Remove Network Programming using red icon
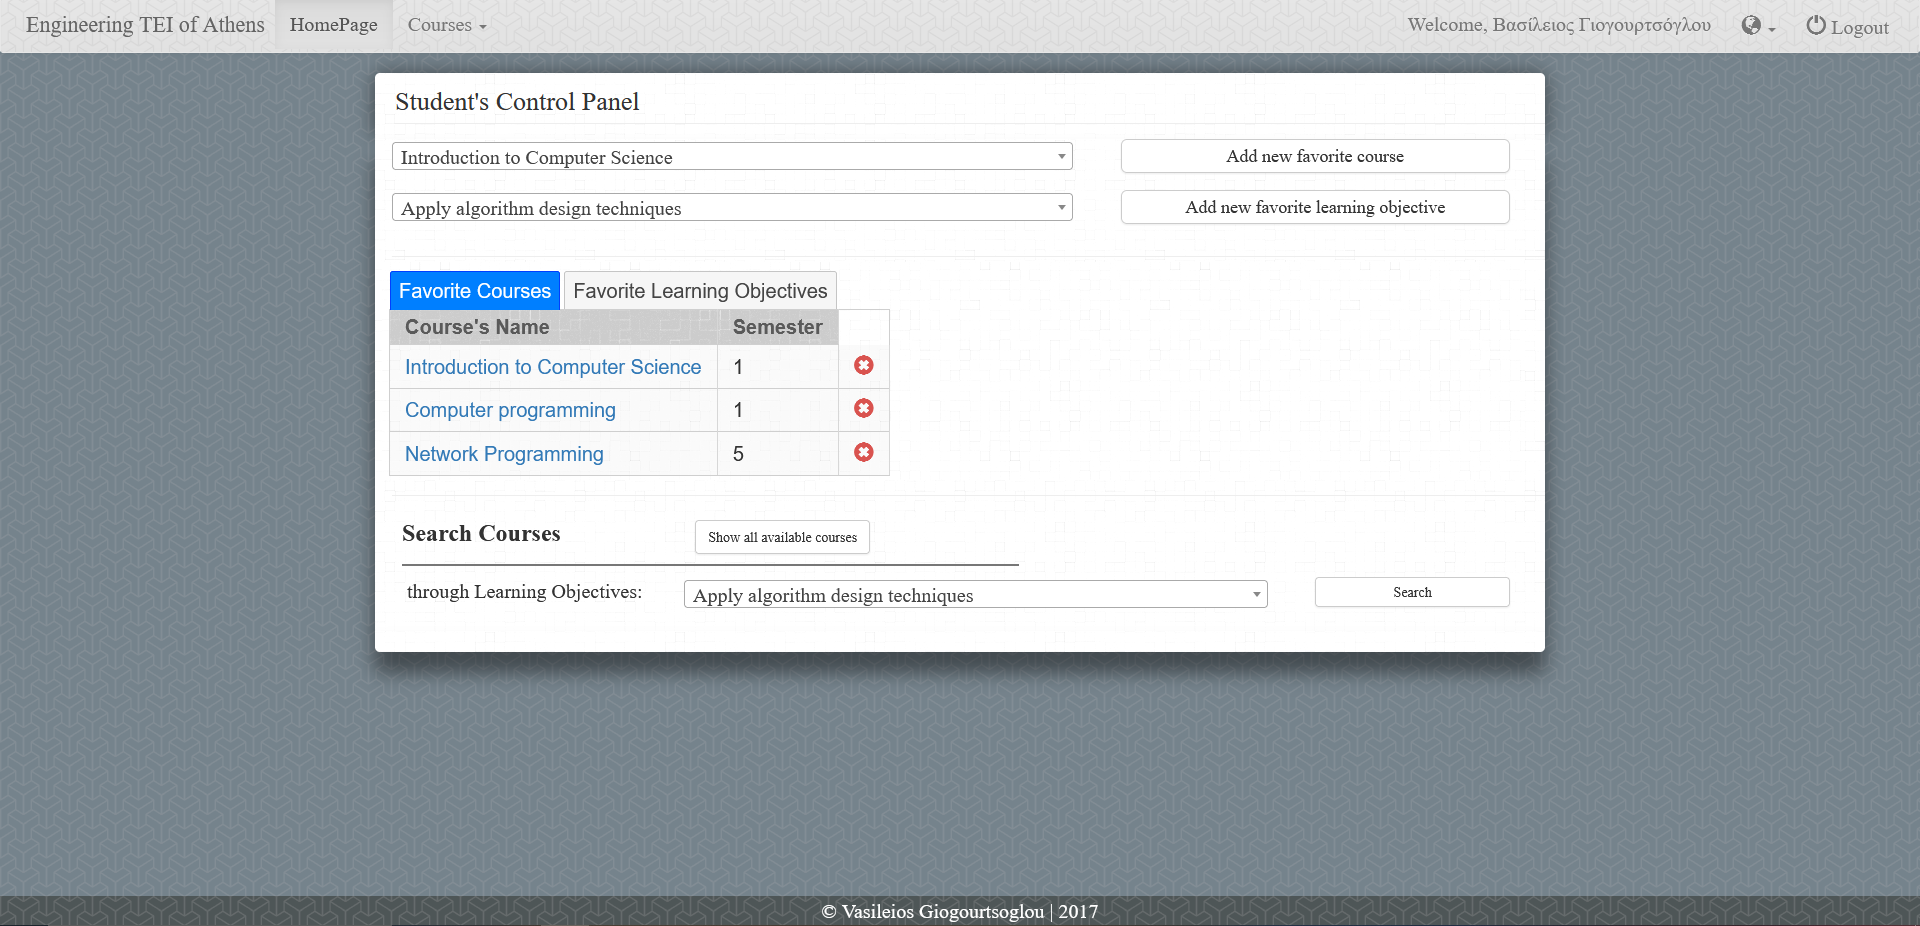 tap(864, 453)
